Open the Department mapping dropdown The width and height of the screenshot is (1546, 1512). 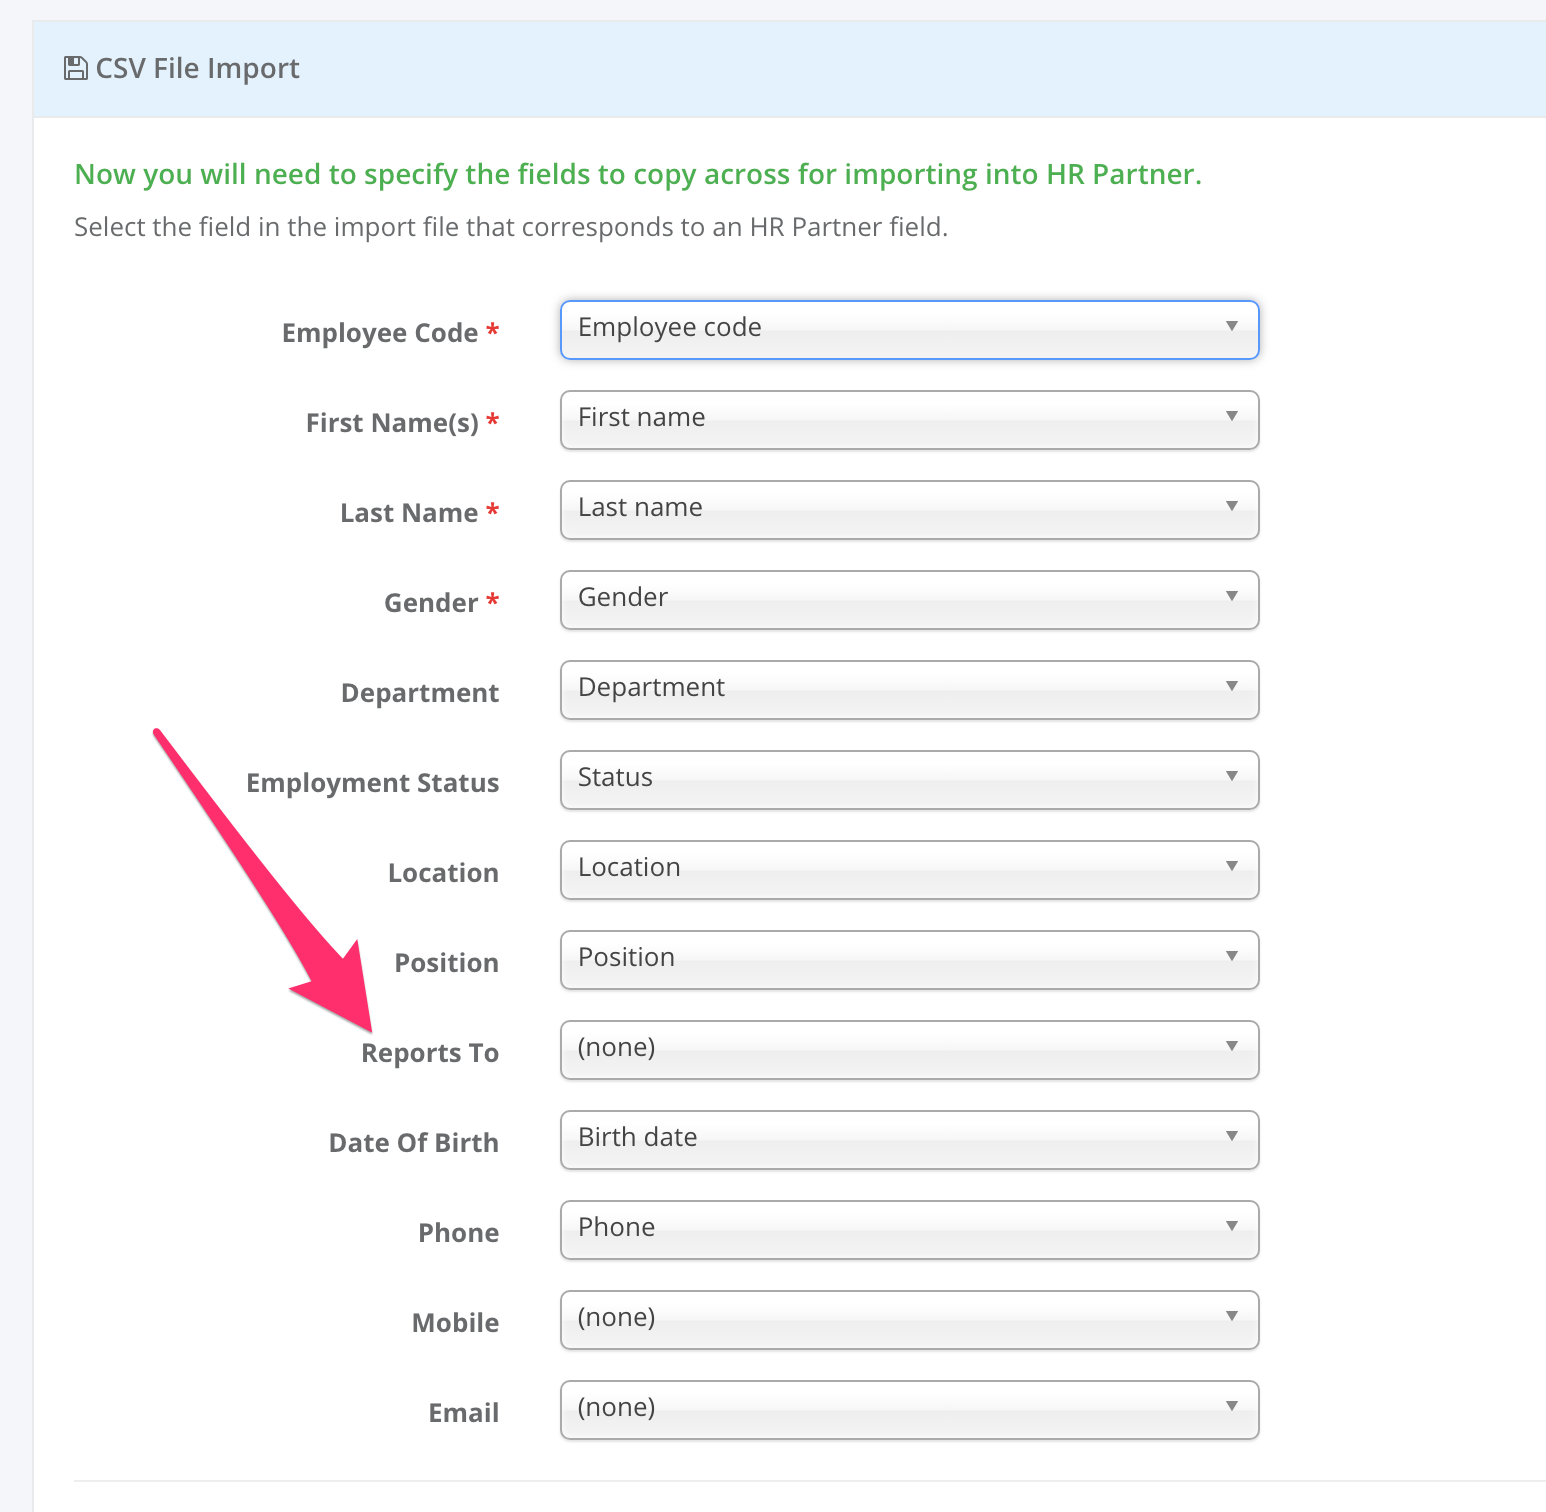909,690
